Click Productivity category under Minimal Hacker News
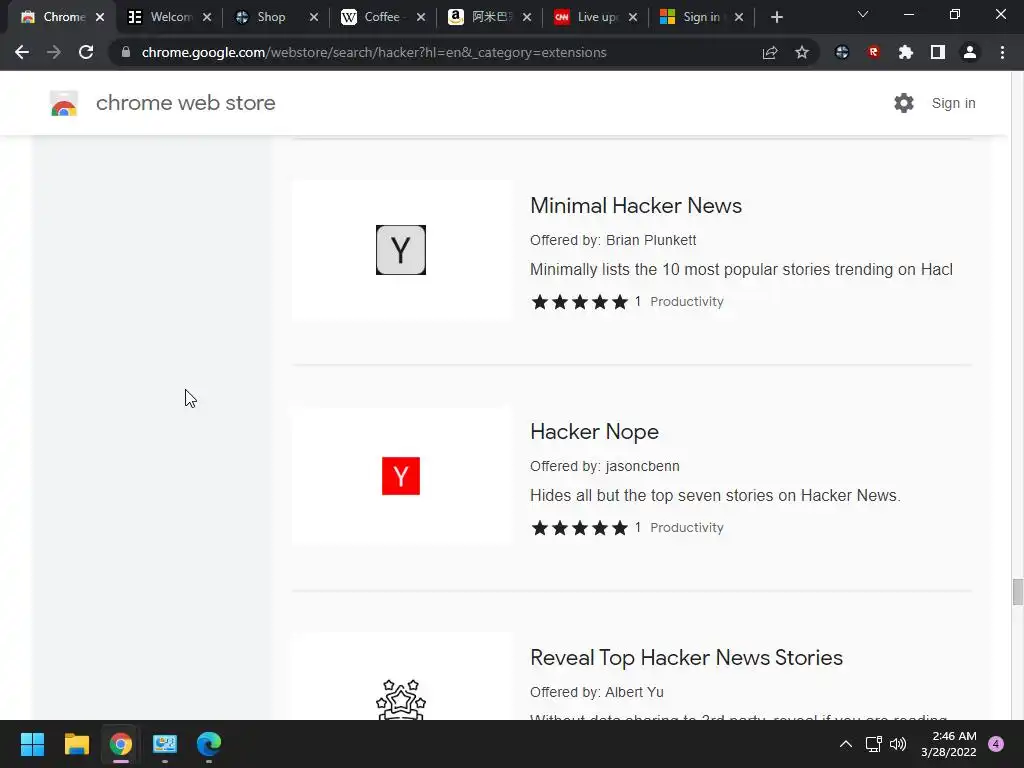Viewport: 1024px width, 768px height. [687, 302]
